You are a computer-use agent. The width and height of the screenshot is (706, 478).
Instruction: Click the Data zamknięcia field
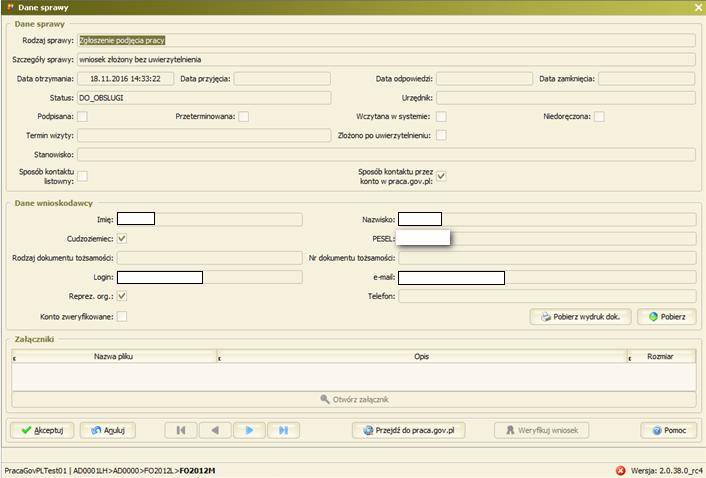tap(647, 79)
